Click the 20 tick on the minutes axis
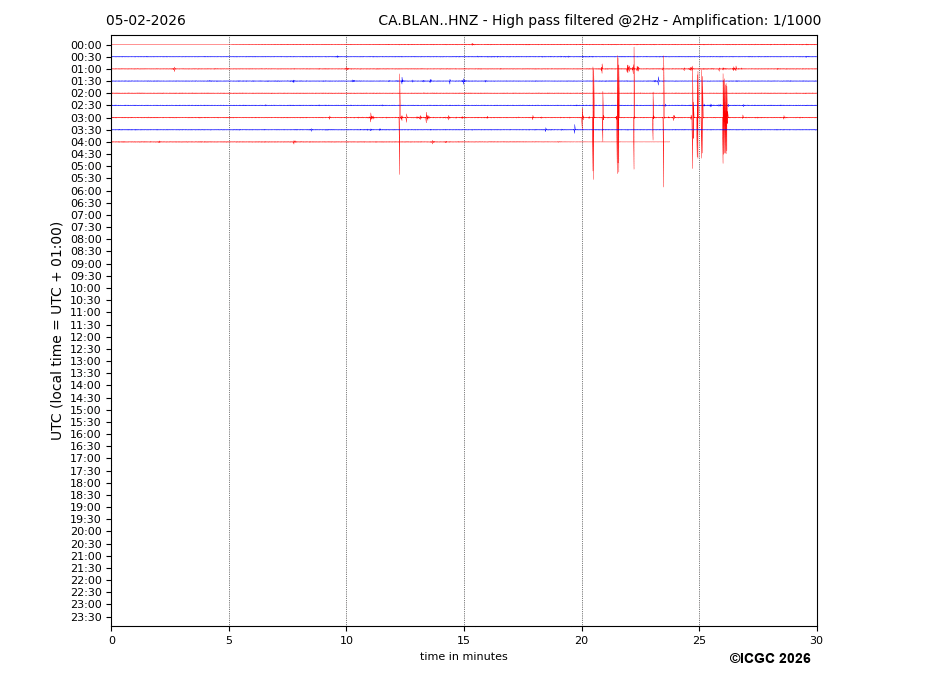This screenshot has width=927, height=696. click(x=581, y=640)
